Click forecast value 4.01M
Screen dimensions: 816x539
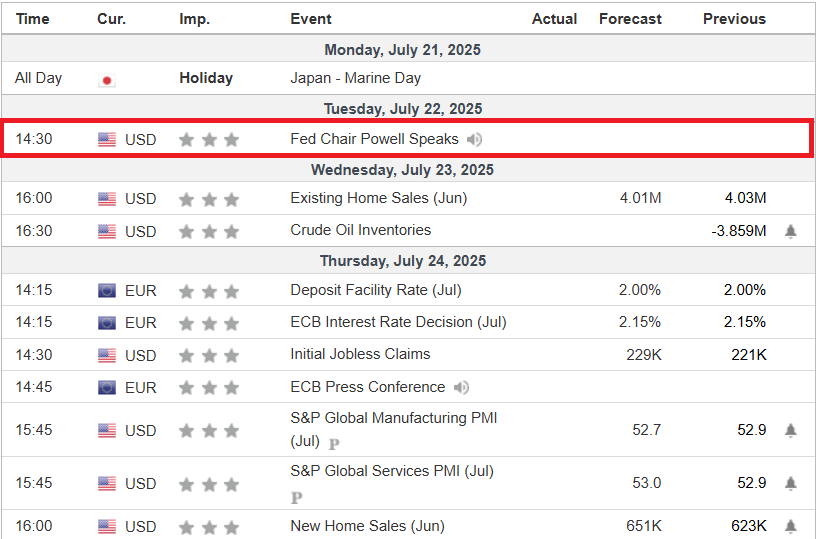[641, 198]
